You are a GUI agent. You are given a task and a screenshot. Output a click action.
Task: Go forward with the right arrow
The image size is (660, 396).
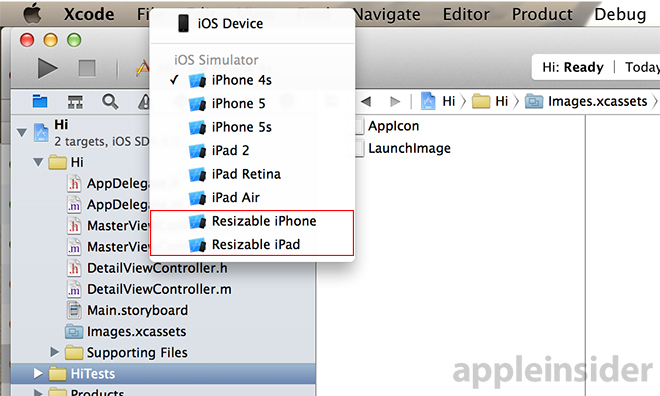395,101
